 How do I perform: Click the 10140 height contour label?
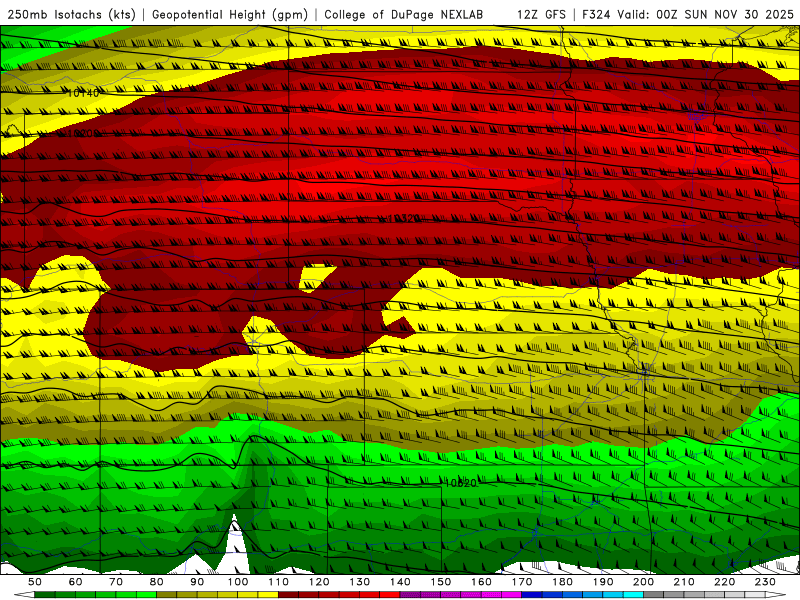click(x=83, y=93)
